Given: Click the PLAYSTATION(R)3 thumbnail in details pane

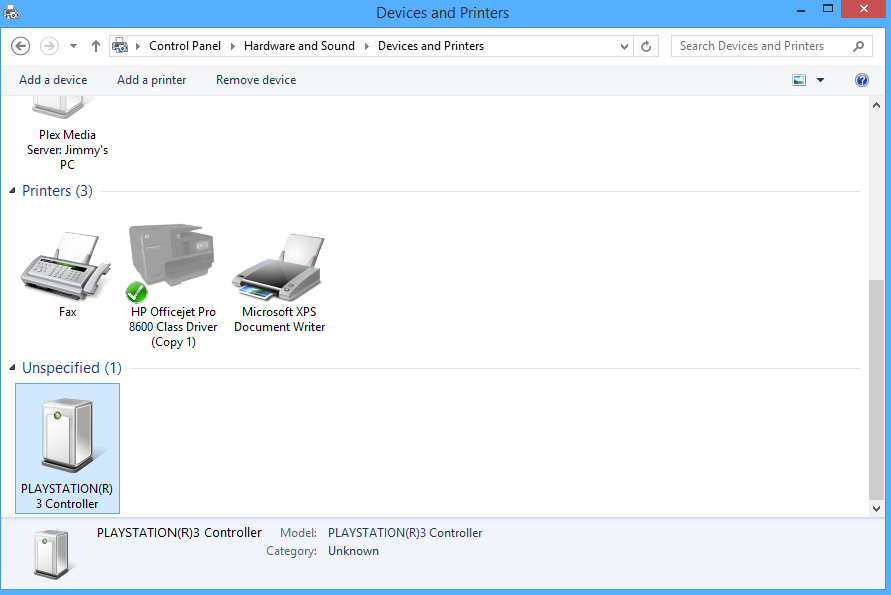Looking at the screenshot, I should (48, 553).
